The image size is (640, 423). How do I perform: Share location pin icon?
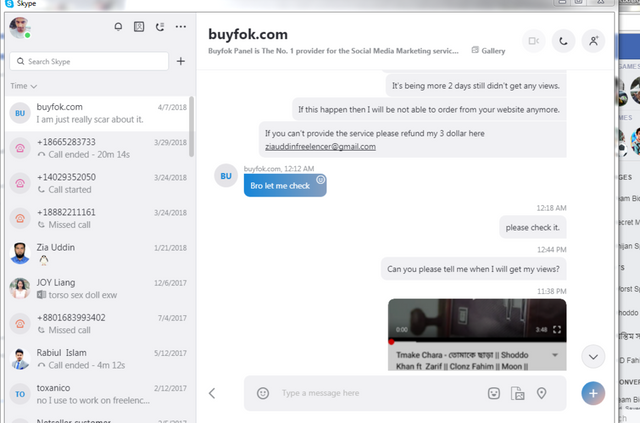click(x=541, y=393)
